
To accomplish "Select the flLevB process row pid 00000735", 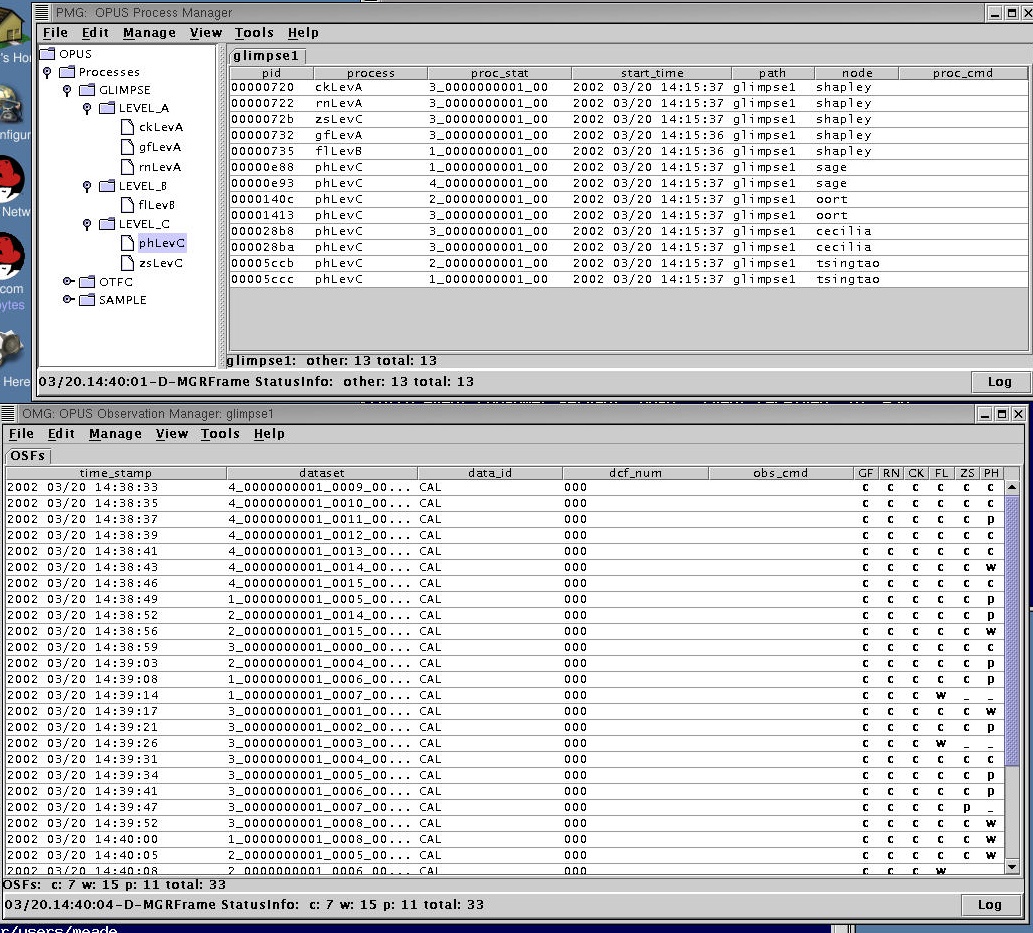I will click(628, 151).
